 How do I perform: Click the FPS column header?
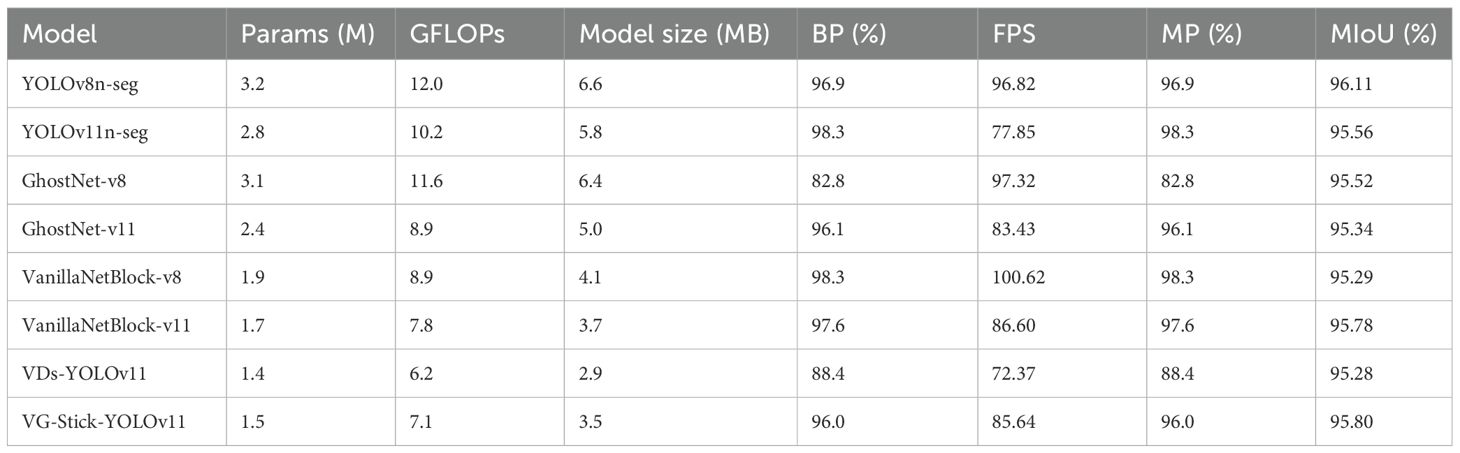coord(1006,34)
